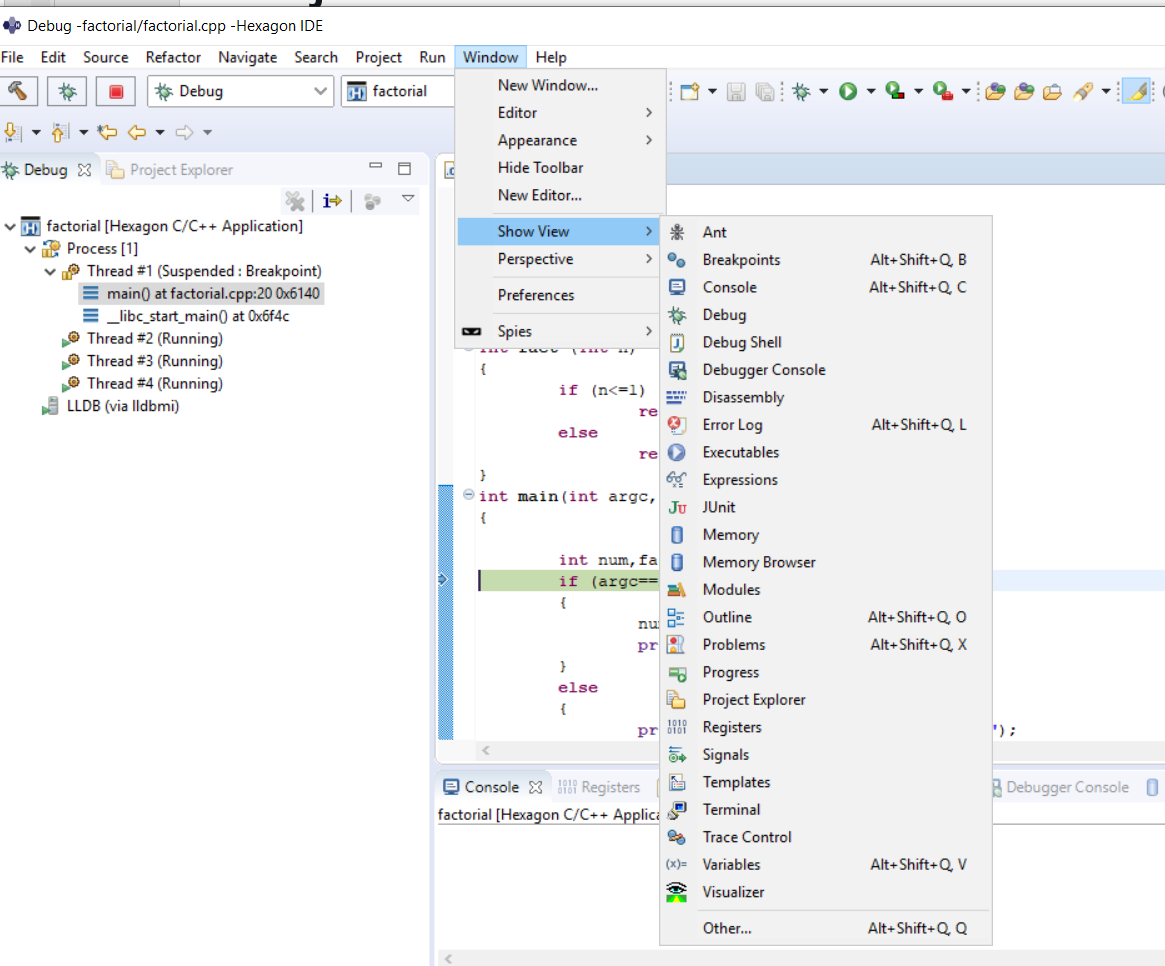
Task: Show the Disassembly view
Action: (825, 398)
